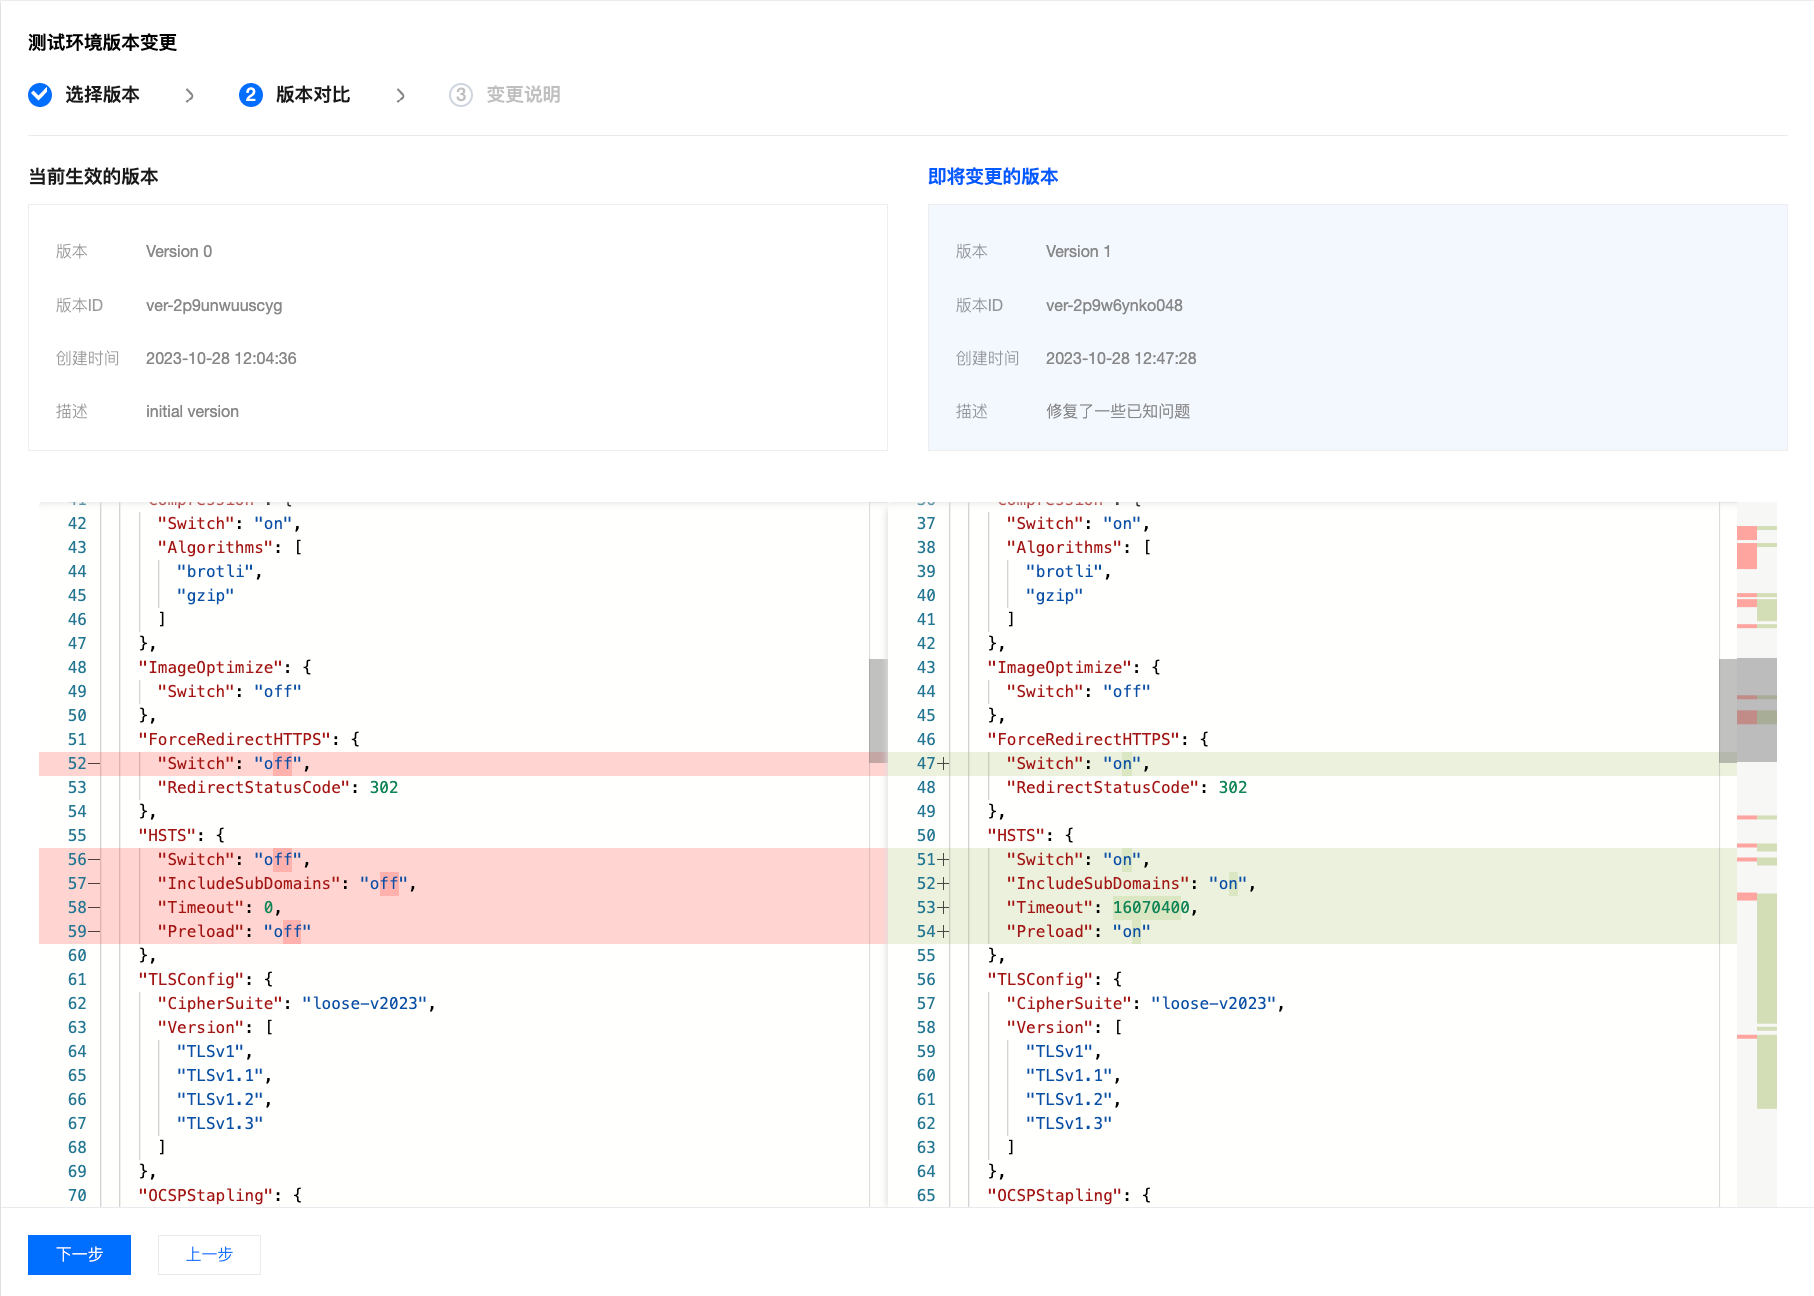The height and width of the screenshot is (1296, 1814).
Task: Click the 即将变更的版本 heading link
Action: tap(993, 177)
